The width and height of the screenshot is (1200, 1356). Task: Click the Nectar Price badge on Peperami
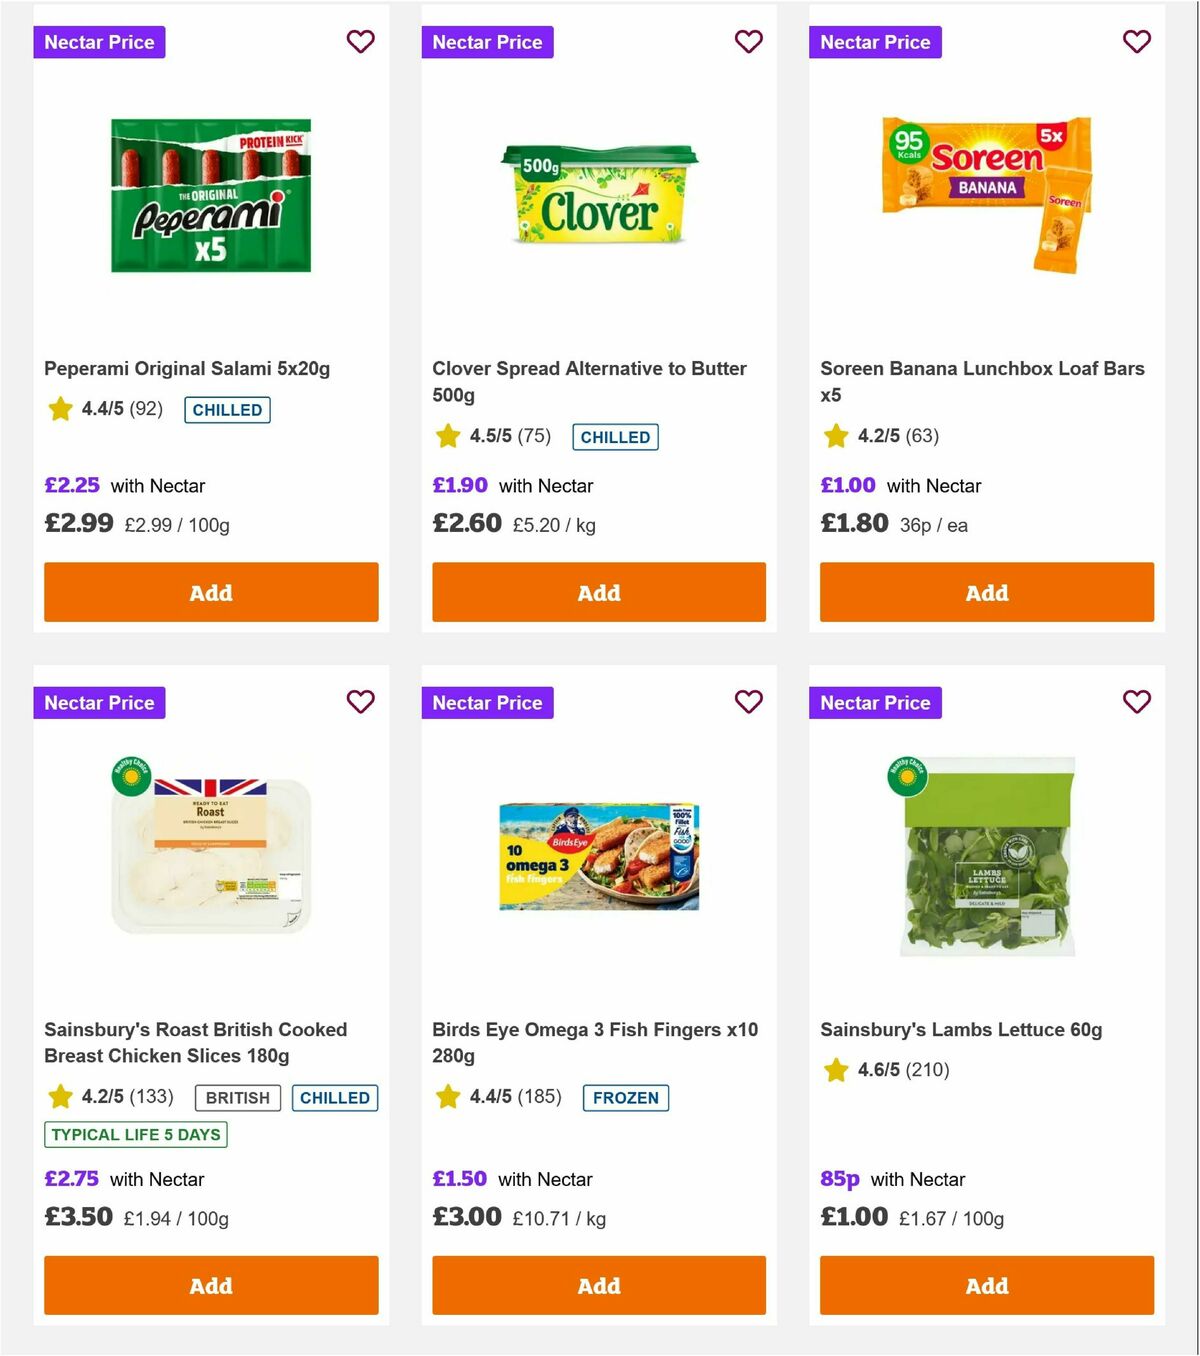click(99, 42)
